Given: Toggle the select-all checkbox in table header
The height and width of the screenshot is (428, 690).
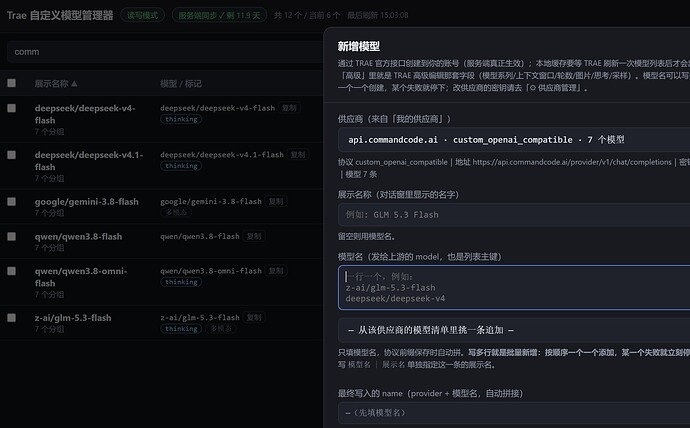Looking at the screenshot, I should click(11, 83).
